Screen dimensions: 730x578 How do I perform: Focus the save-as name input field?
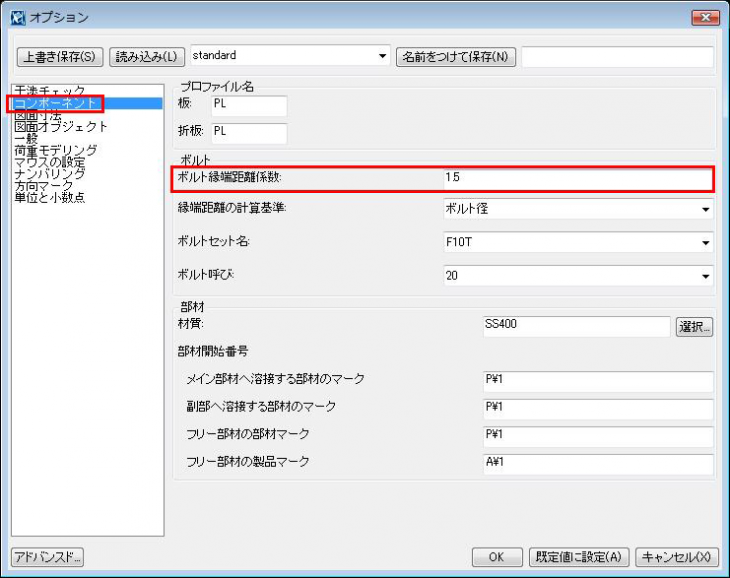coord(617,57)
